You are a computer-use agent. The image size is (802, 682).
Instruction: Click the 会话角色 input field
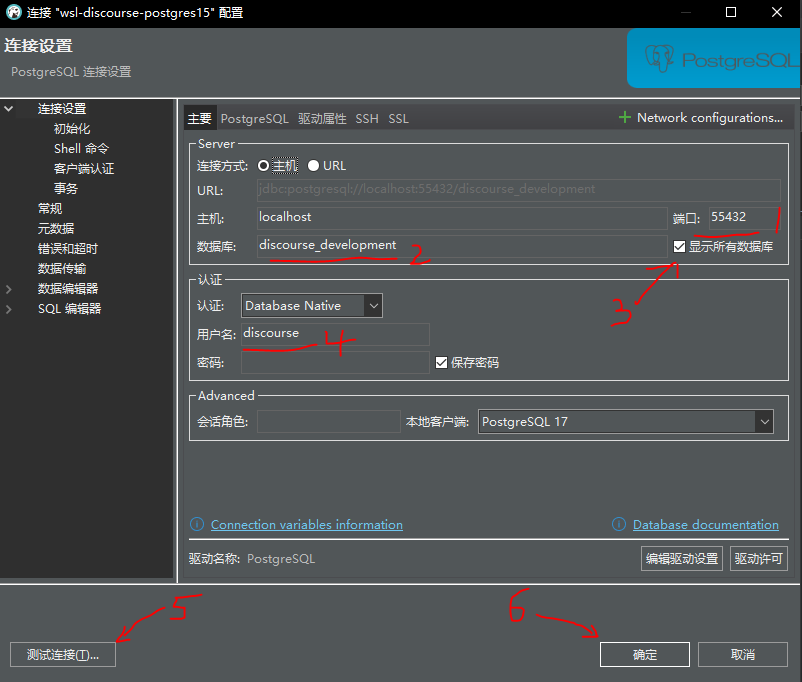[329, 422]
